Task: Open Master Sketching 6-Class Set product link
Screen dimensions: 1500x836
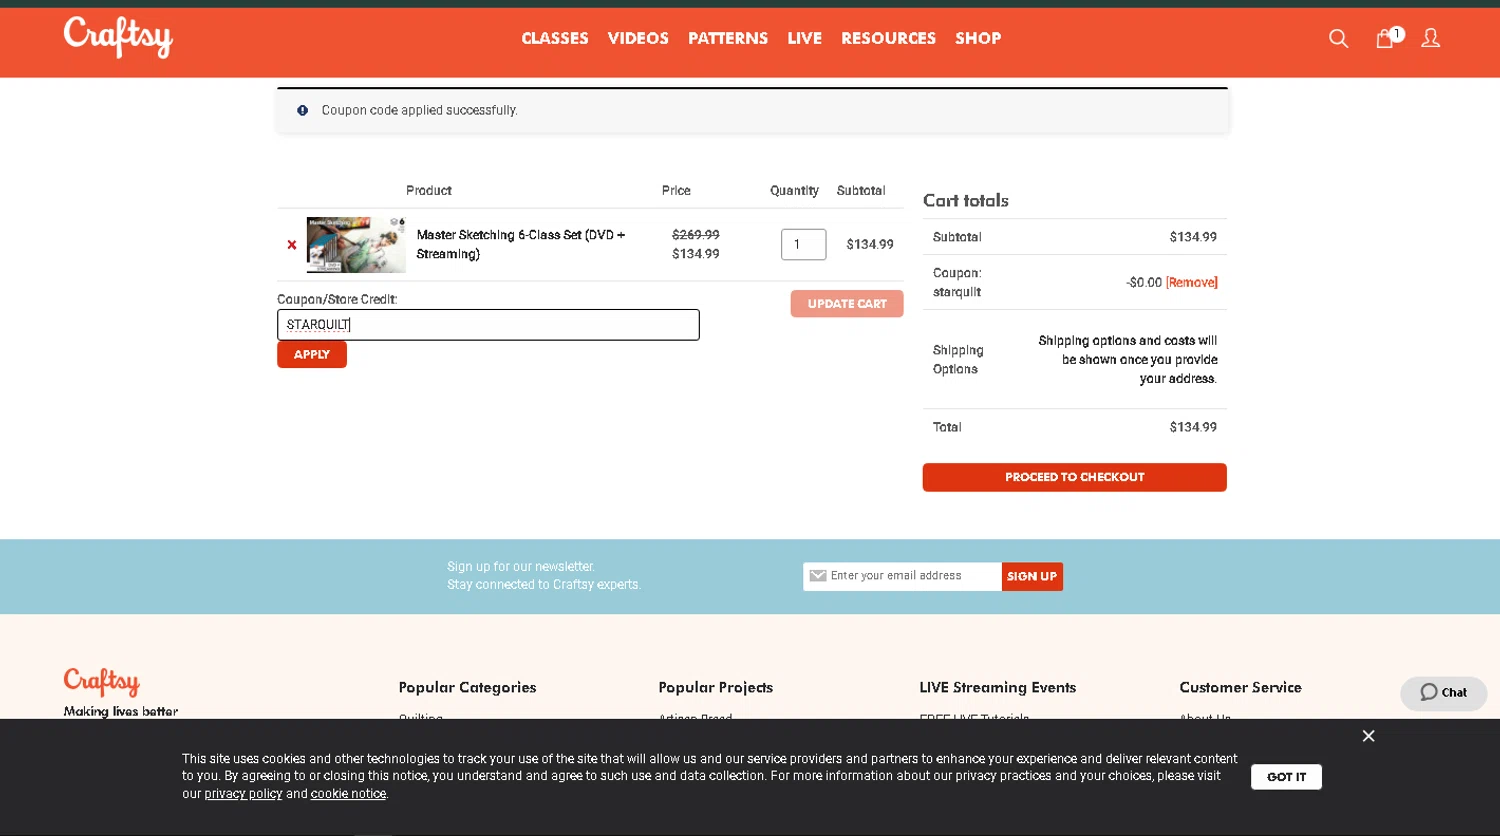Action: coord(521,244)
